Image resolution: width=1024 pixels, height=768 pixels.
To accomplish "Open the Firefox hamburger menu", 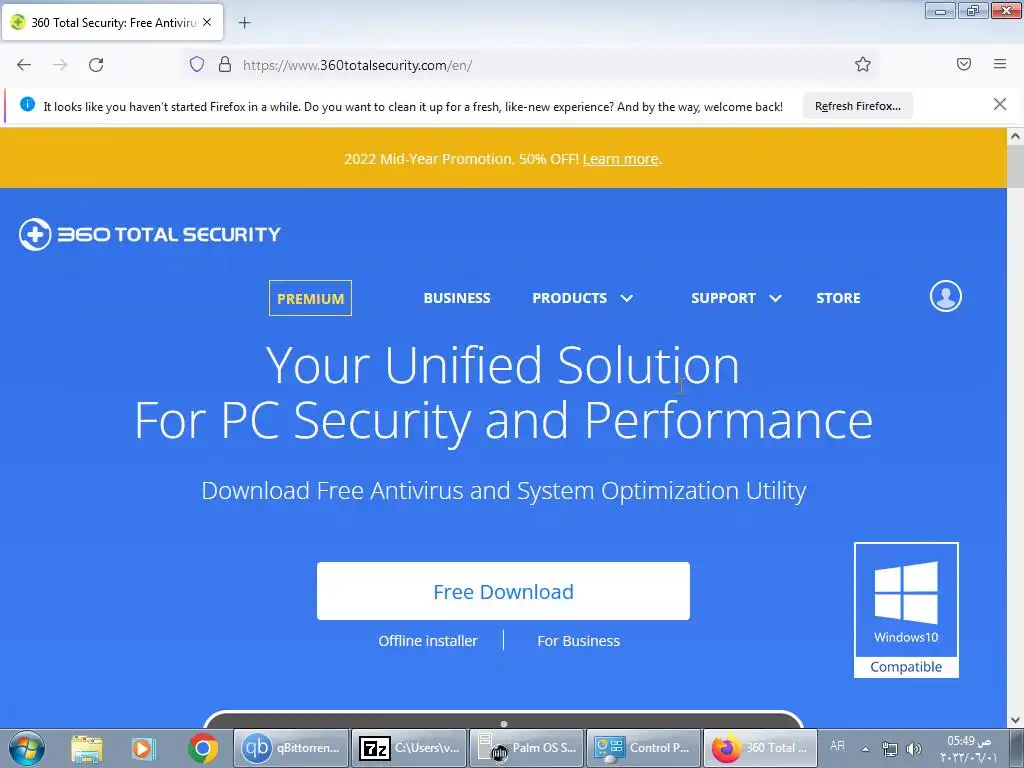I will click(1000, 64).
